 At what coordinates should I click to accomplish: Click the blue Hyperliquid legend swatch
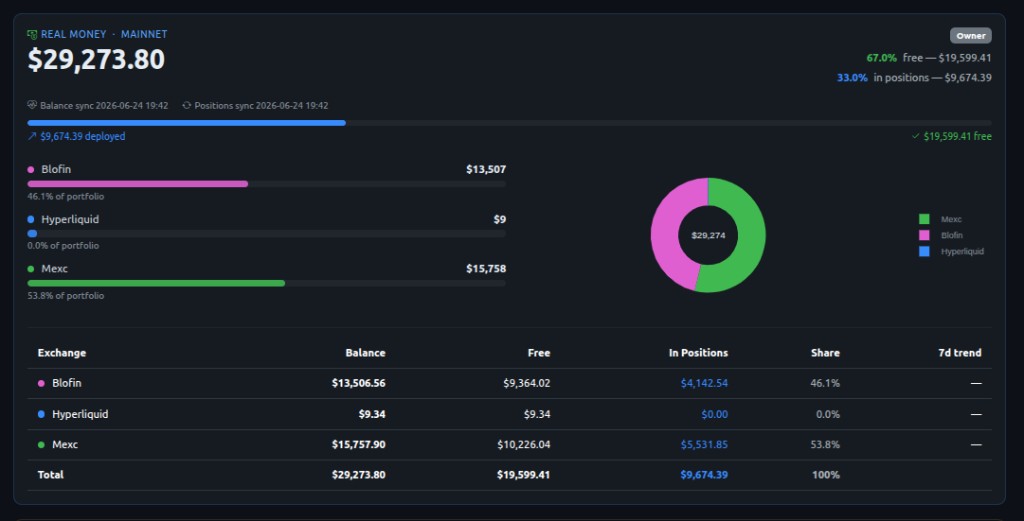[924, 251]
